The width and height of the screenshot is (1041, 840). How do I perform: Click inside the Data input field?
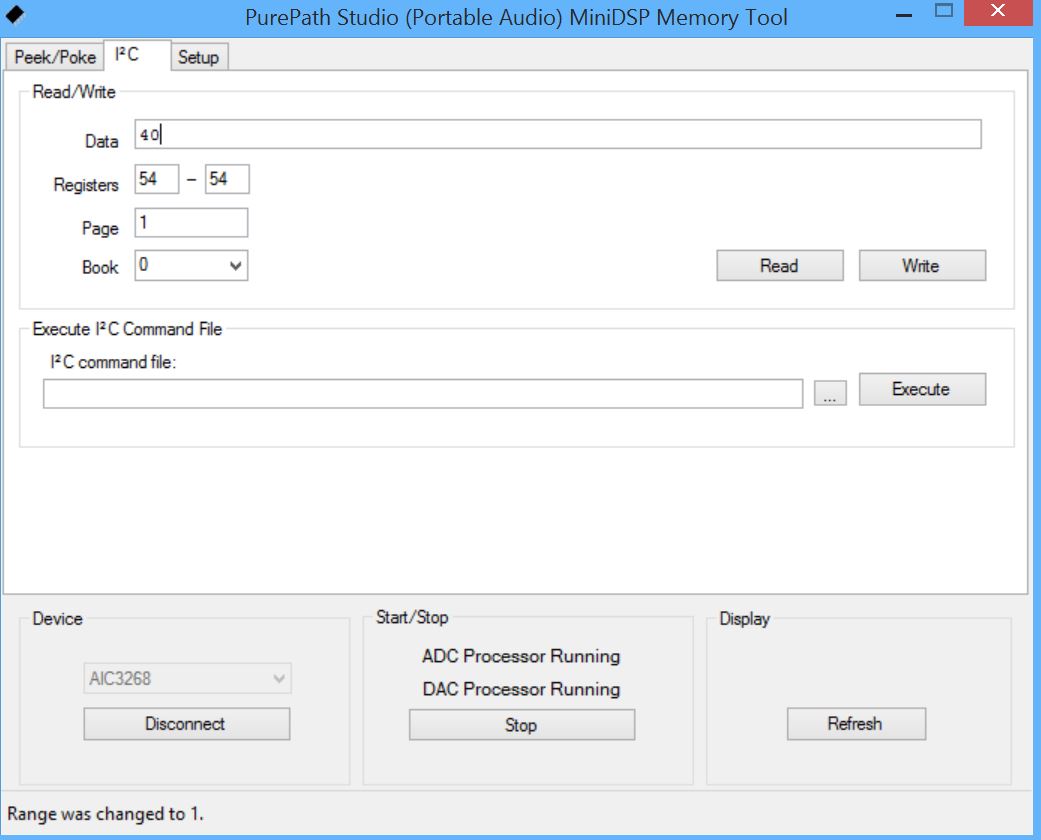coord(400,134)
